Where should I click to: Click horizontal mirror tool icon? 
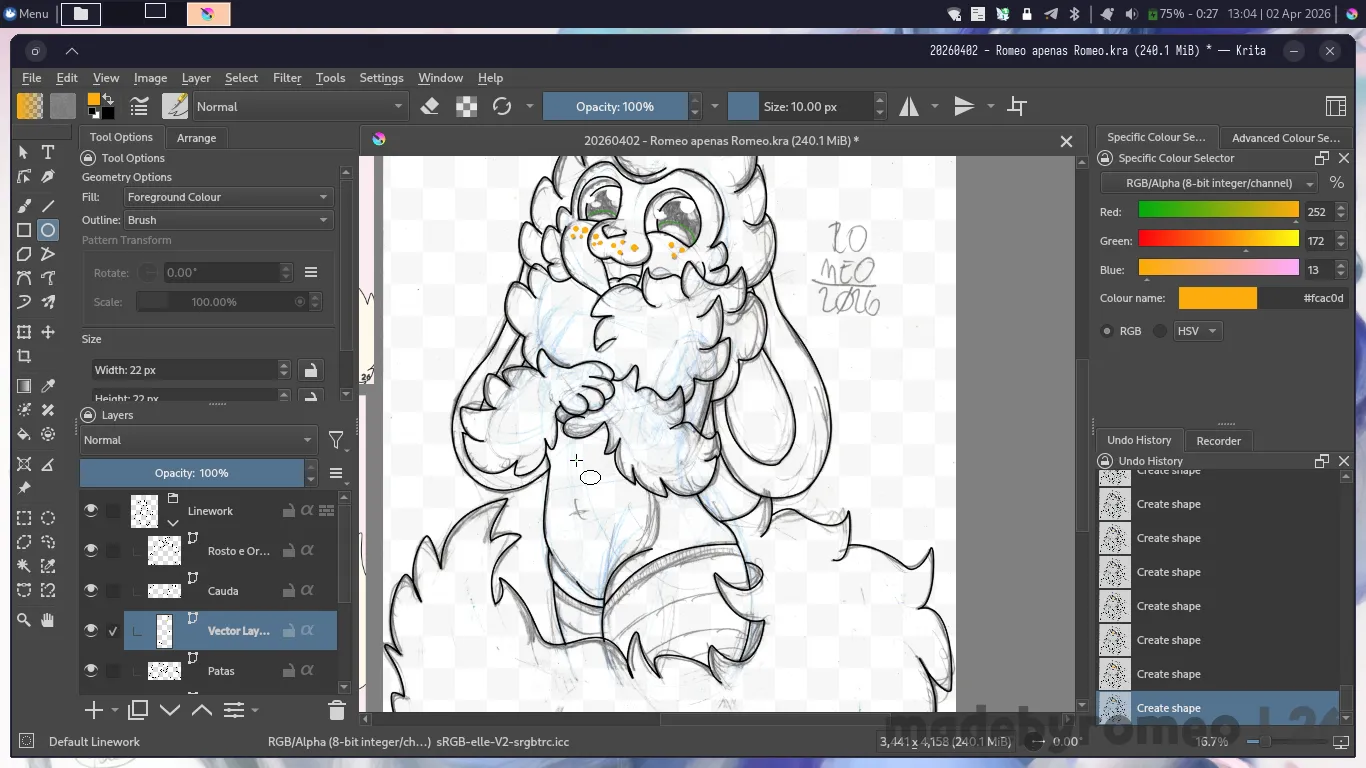click(x=909, y=106)
